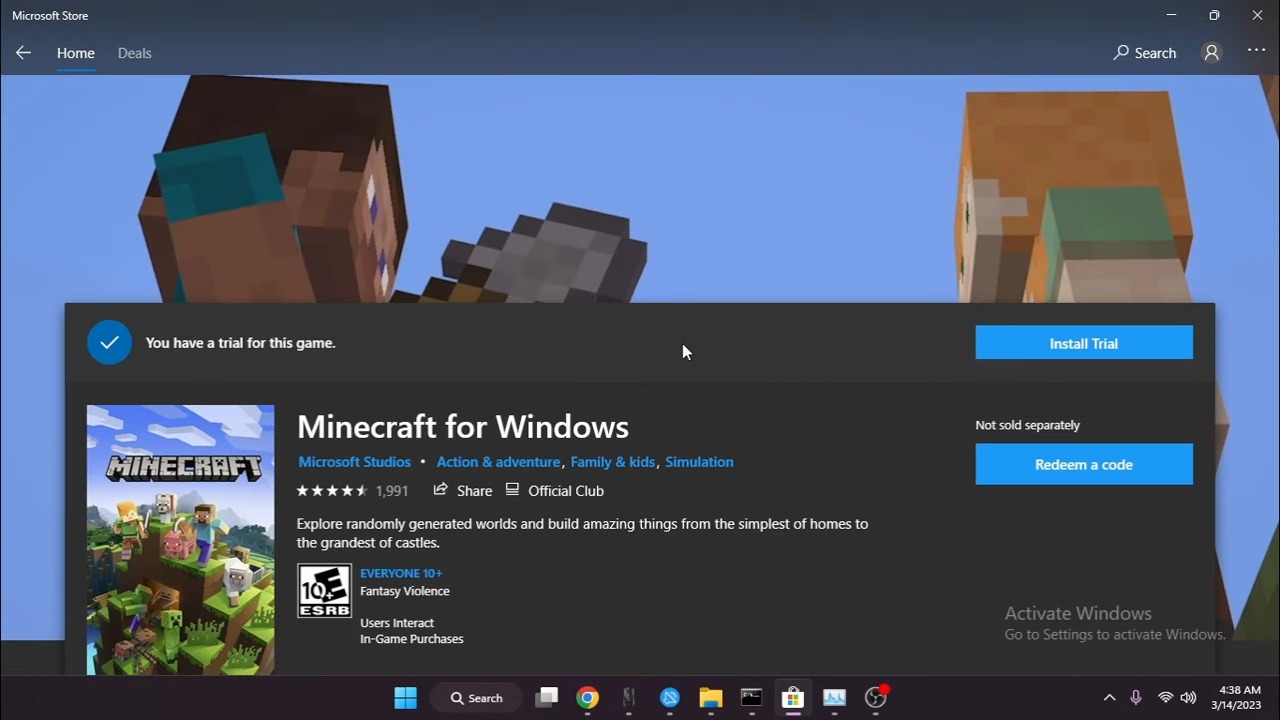The width and height of the screenshot is (1280, 720).
Task: Open the Action & adventure category link
Action: (498, 462)
